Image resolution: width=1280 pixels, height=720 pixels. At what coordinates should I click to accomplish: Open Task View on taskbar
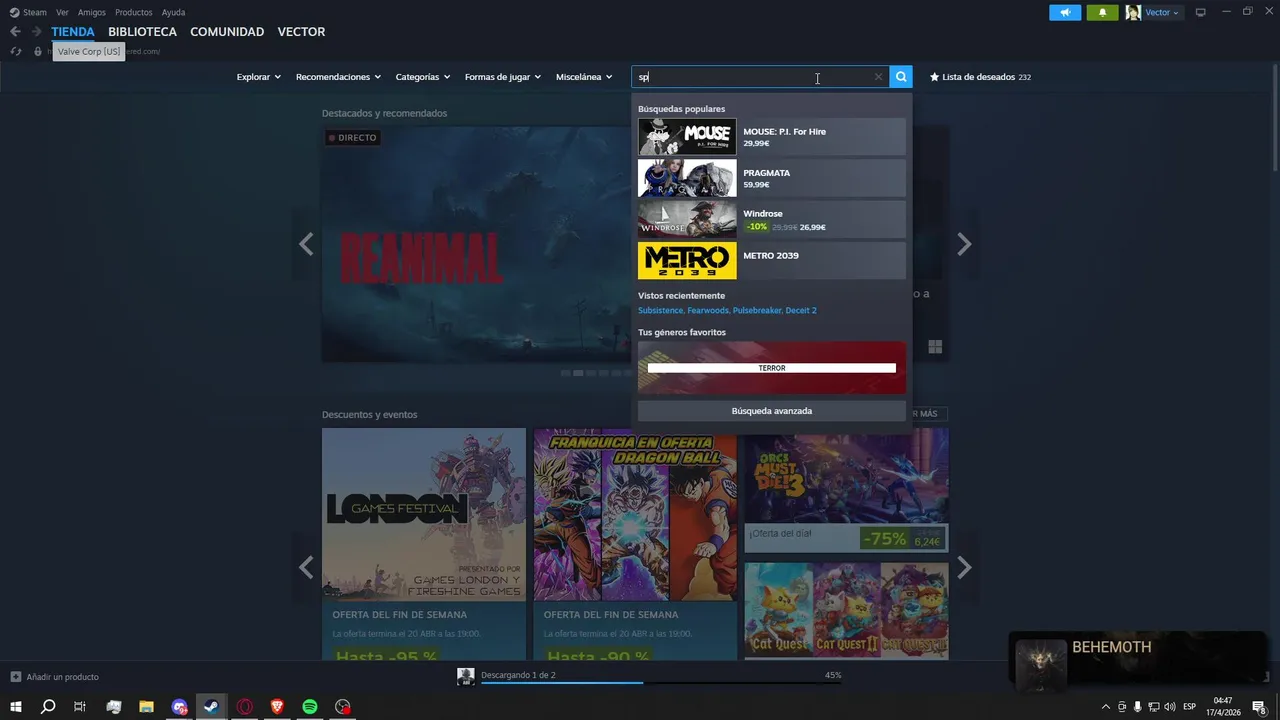click(80, 707)
